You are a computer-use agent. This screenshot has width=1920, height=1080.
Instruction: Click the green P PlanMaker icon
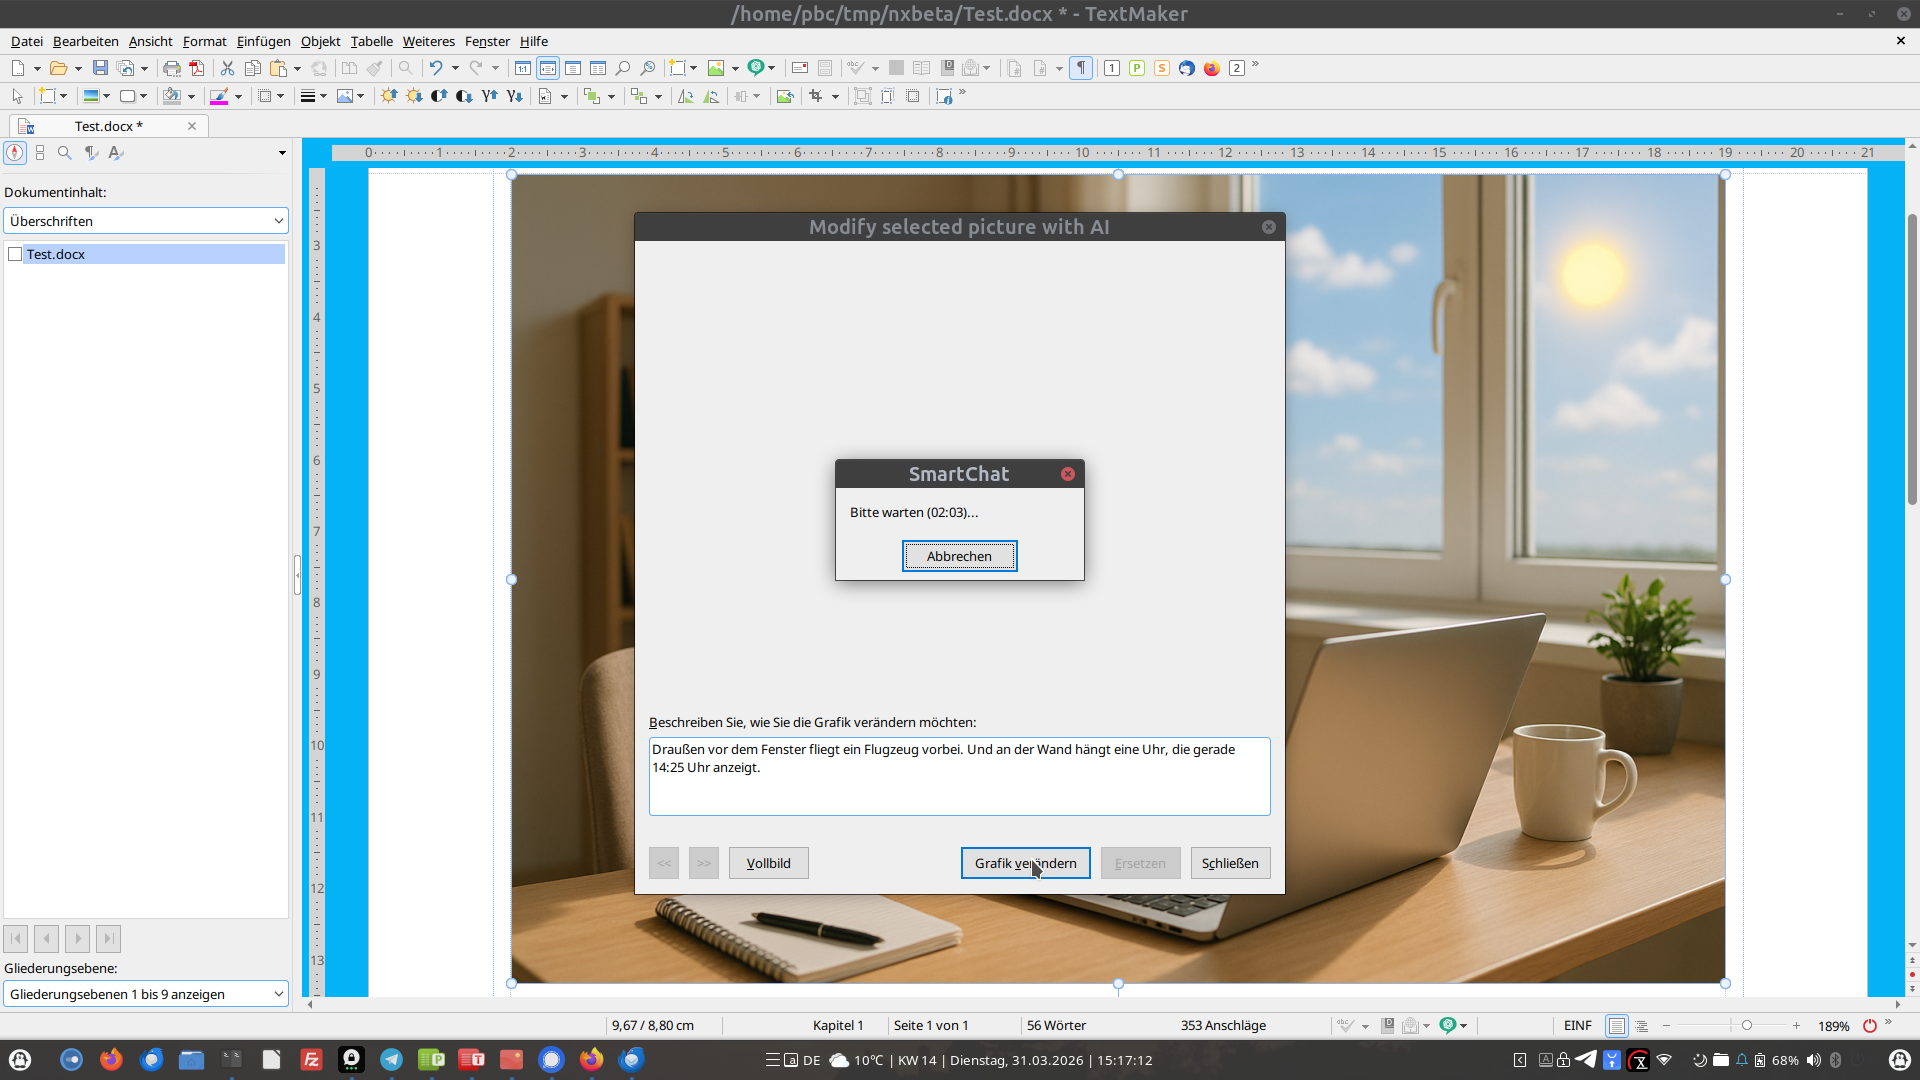tap(1137, 68)
